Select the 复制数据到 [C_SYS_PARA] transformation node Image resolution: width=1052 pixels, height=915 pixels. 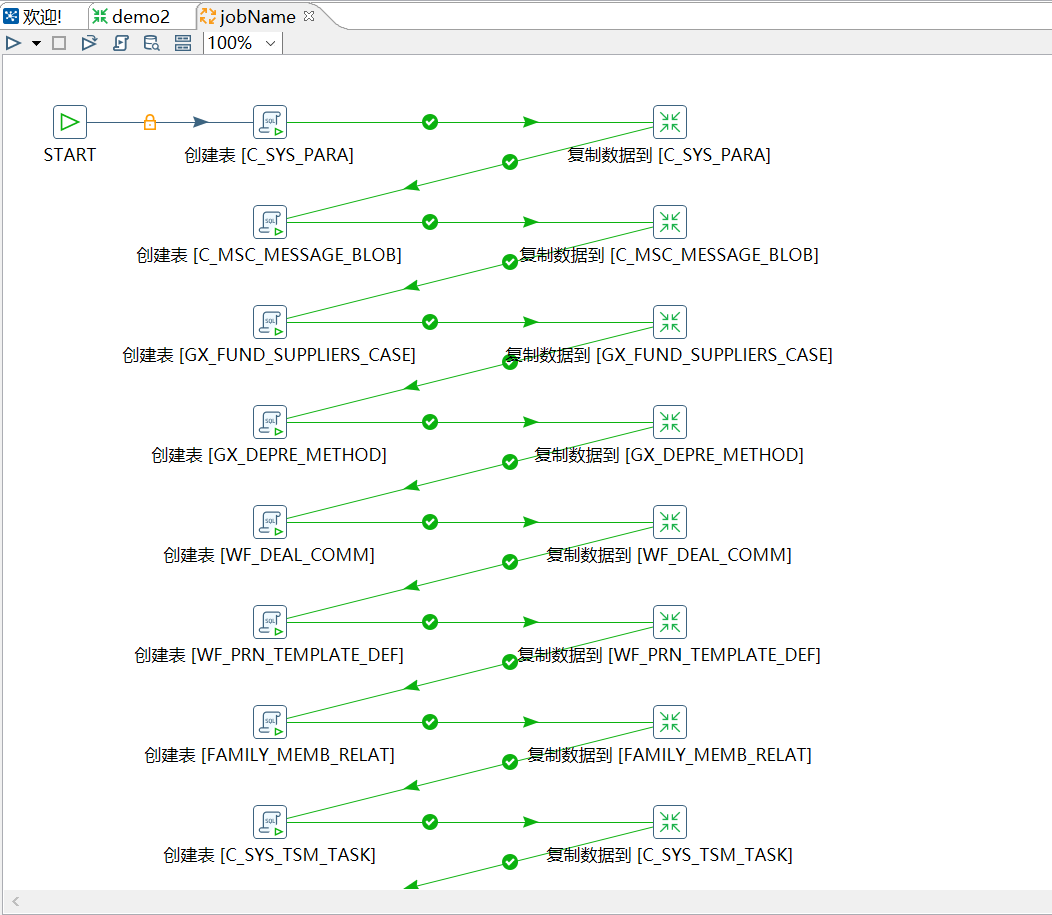[x=670, y=122]
